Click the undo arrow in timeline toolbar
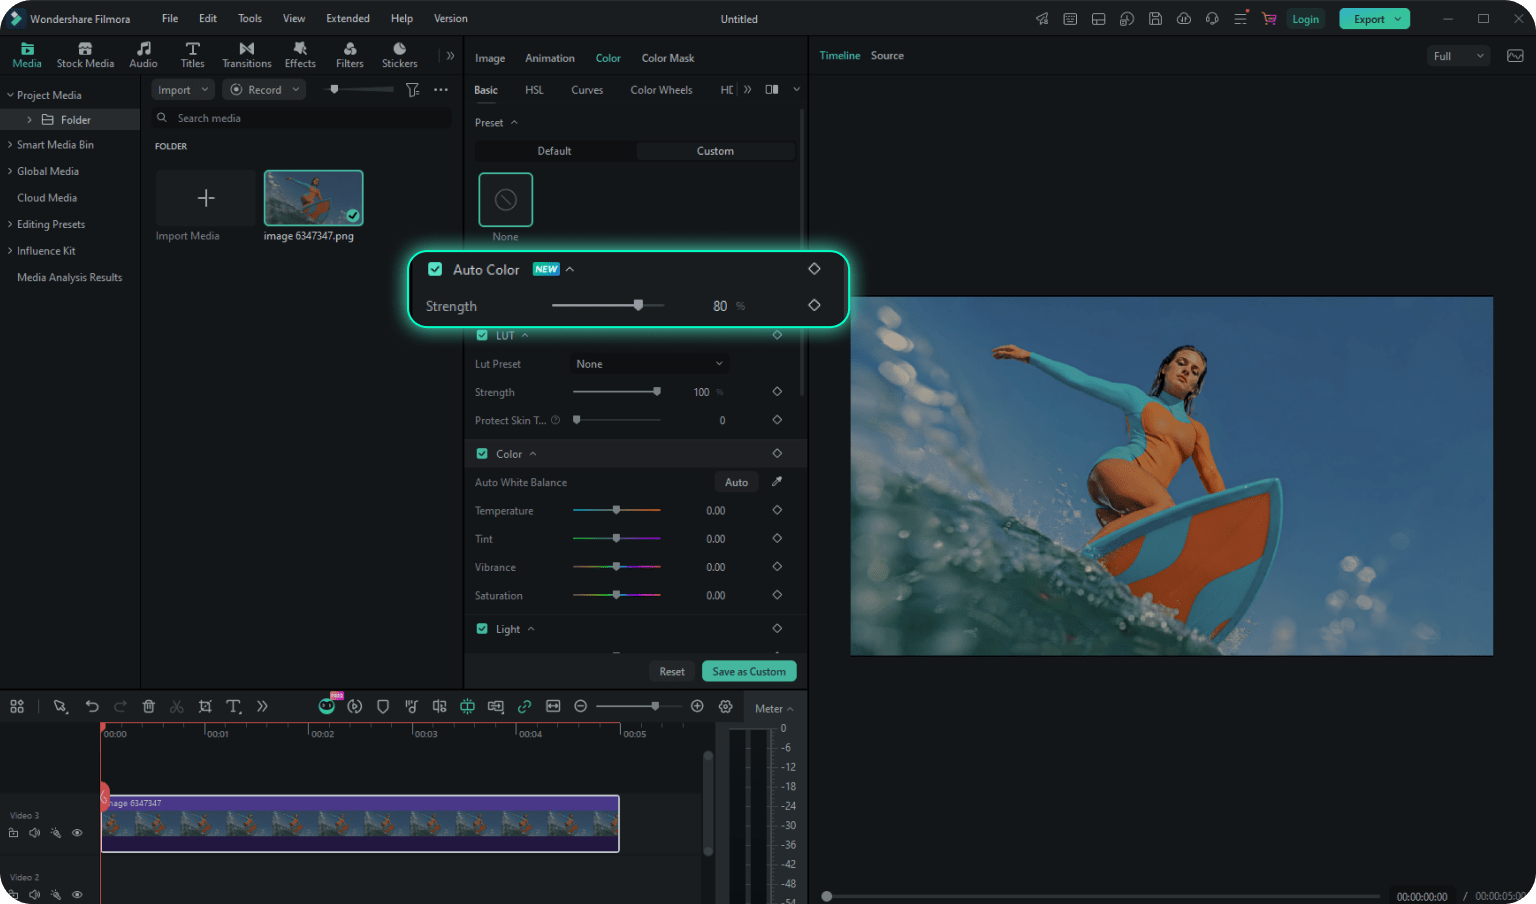 click(92, 706)
